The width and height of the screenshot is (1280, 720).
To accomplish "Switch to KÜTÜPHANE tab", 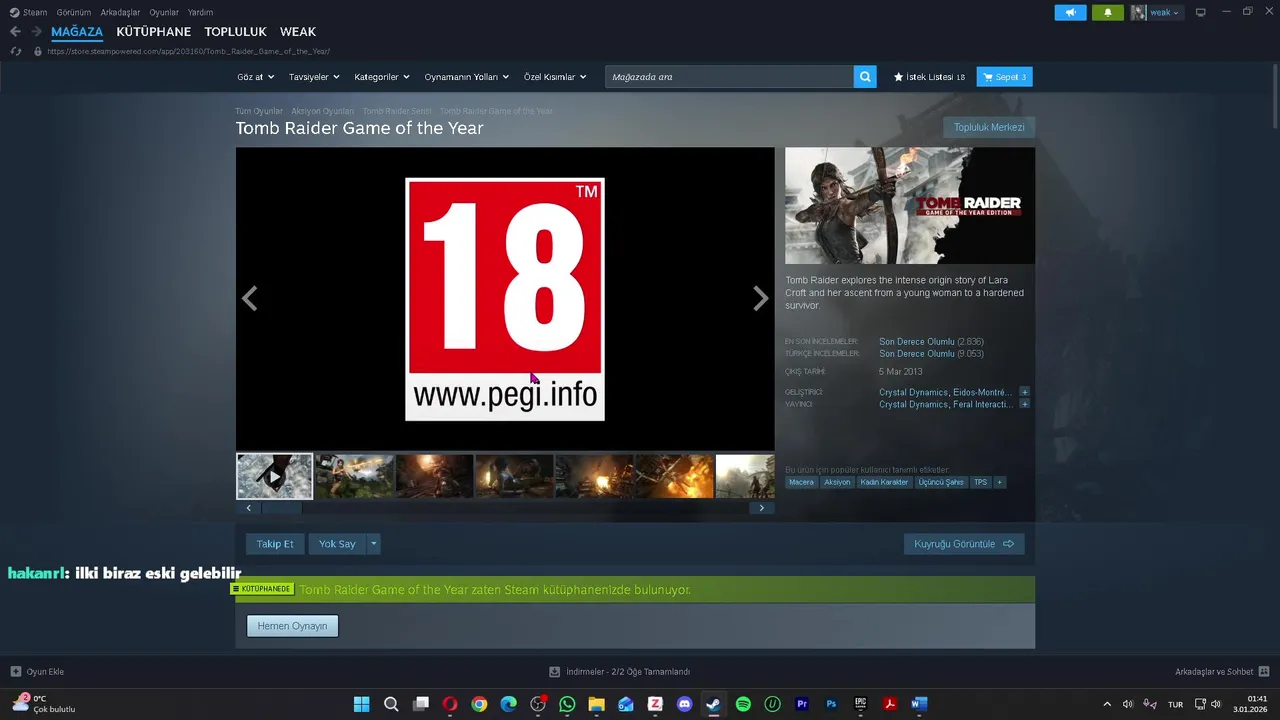I will [153, 32].
